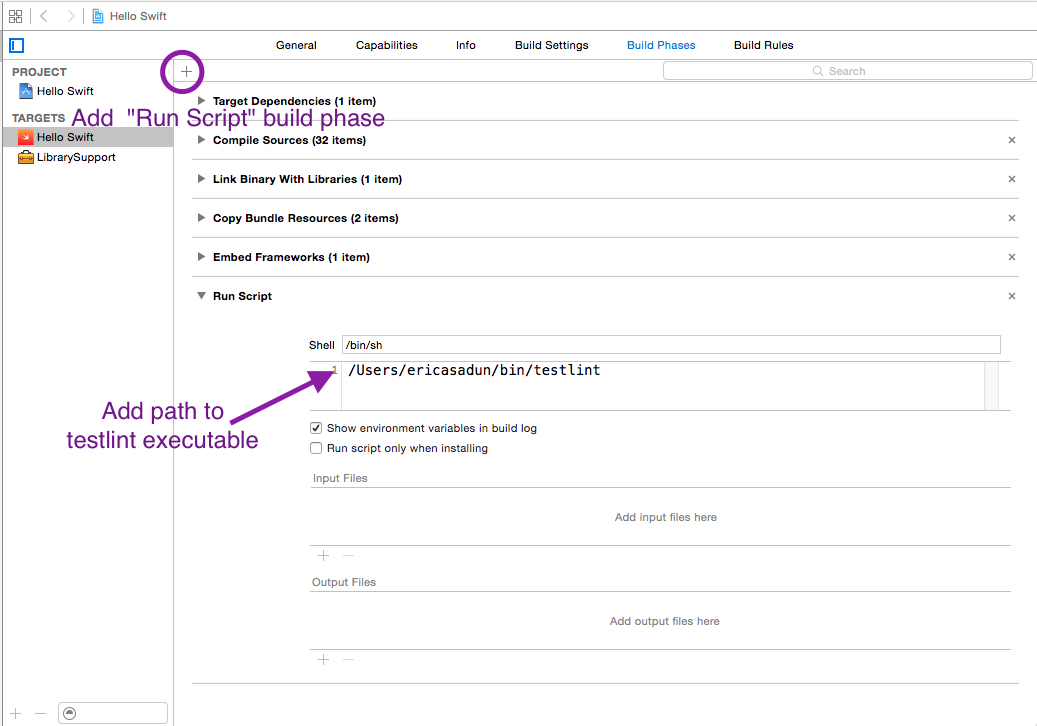Viewport: 1037px width, 726px height.
Task: Uncheck Show environment variables in build log
Action: 316,428
